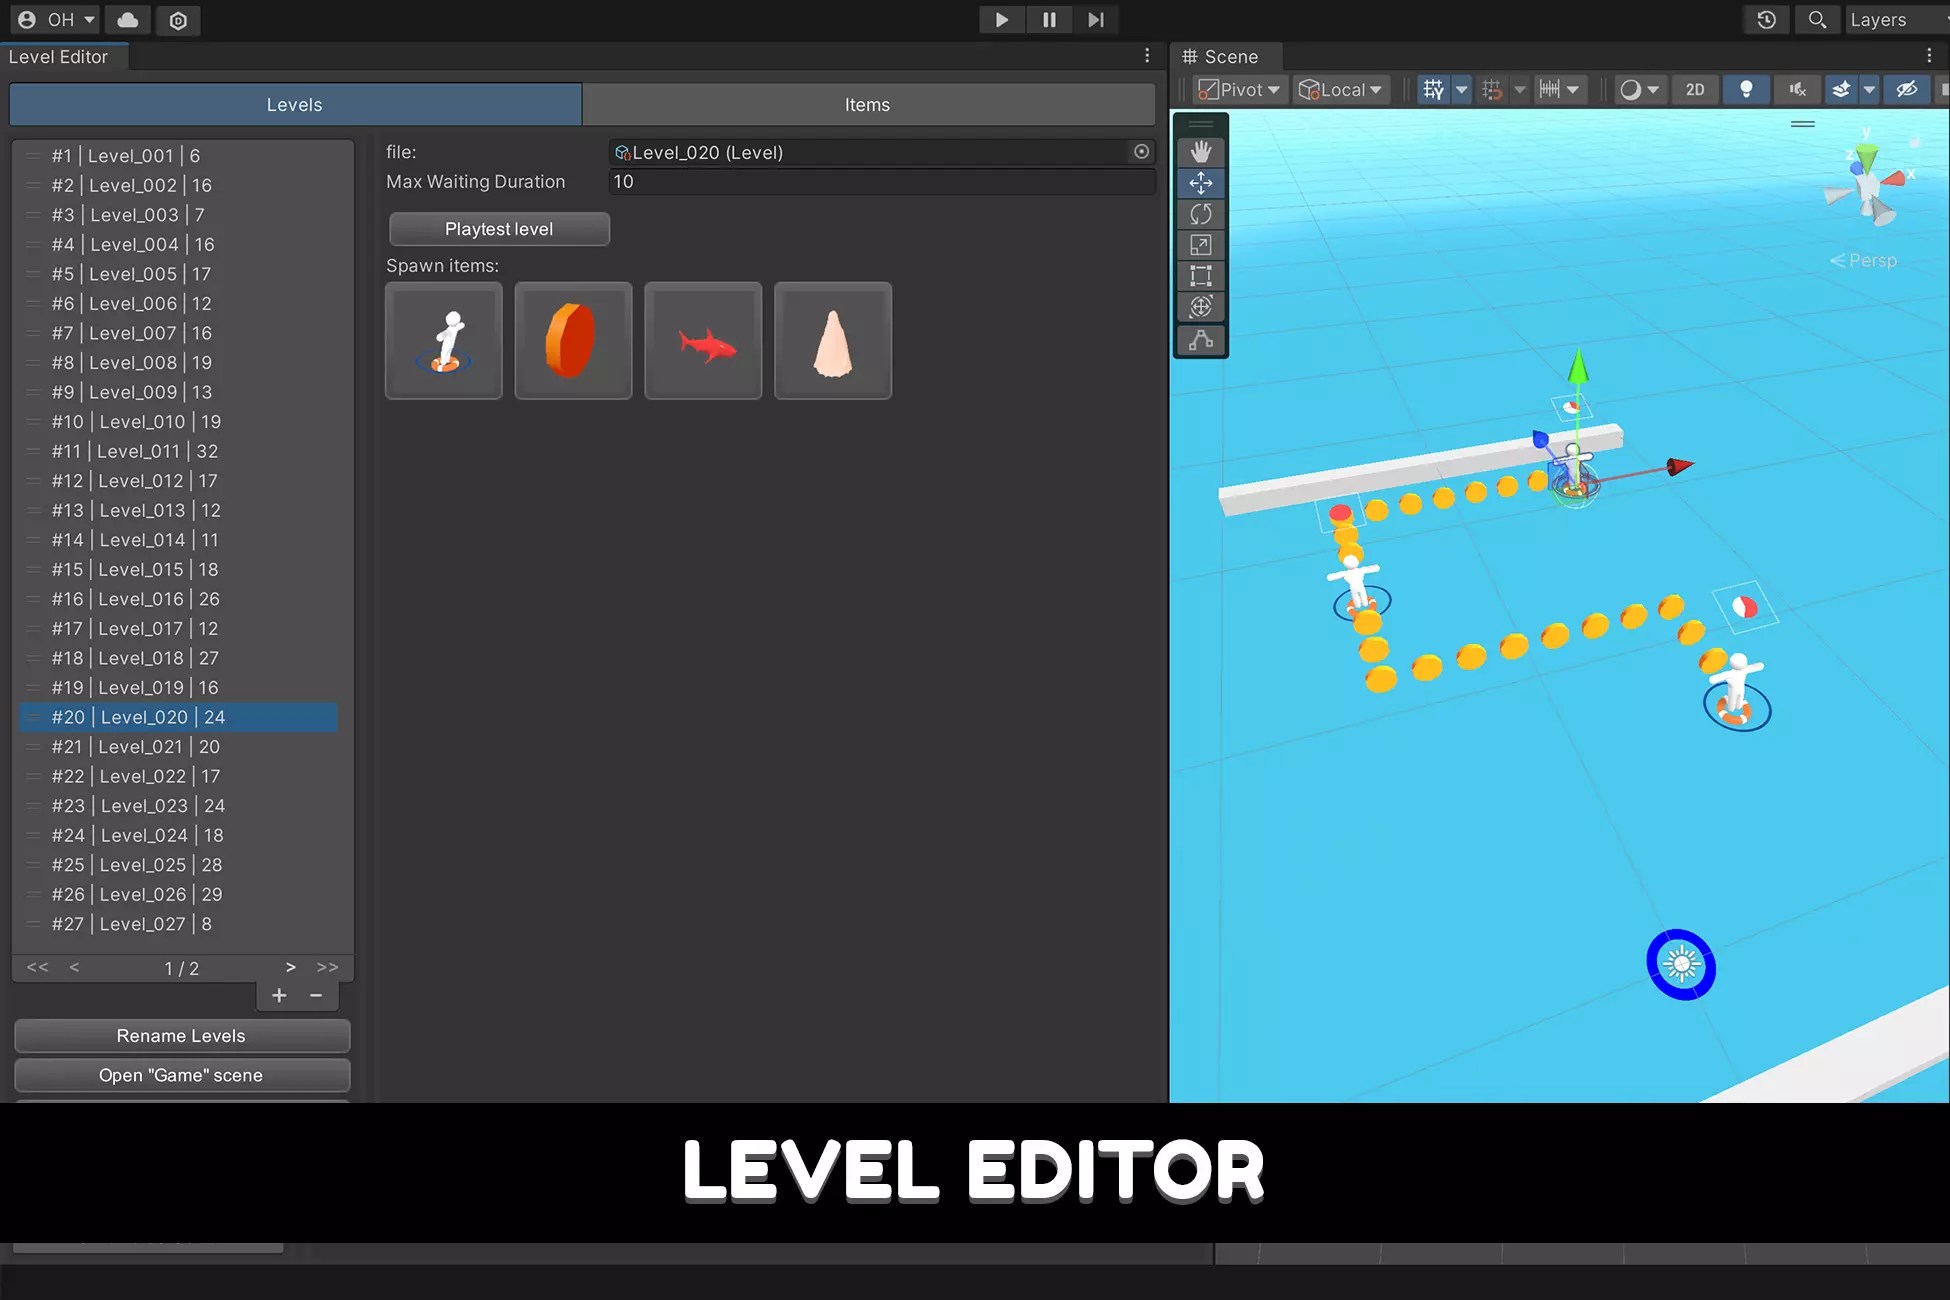
Task: Switch to the Items tab
Action: pos(868,105)
